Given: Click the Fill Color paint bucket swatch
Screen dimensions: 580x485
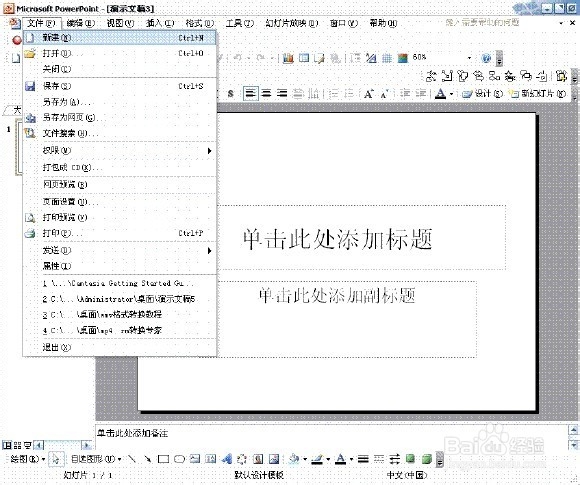Looking at the screenshot, I should (294, 459).
